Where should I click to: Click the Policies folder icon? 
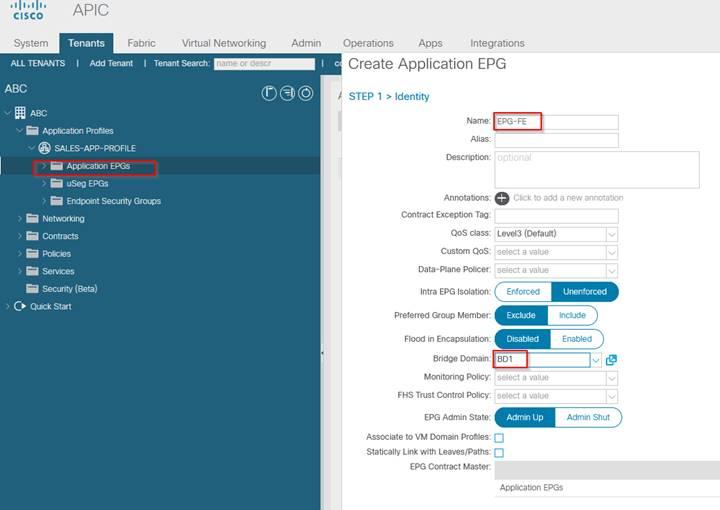[x=32, y=253]
